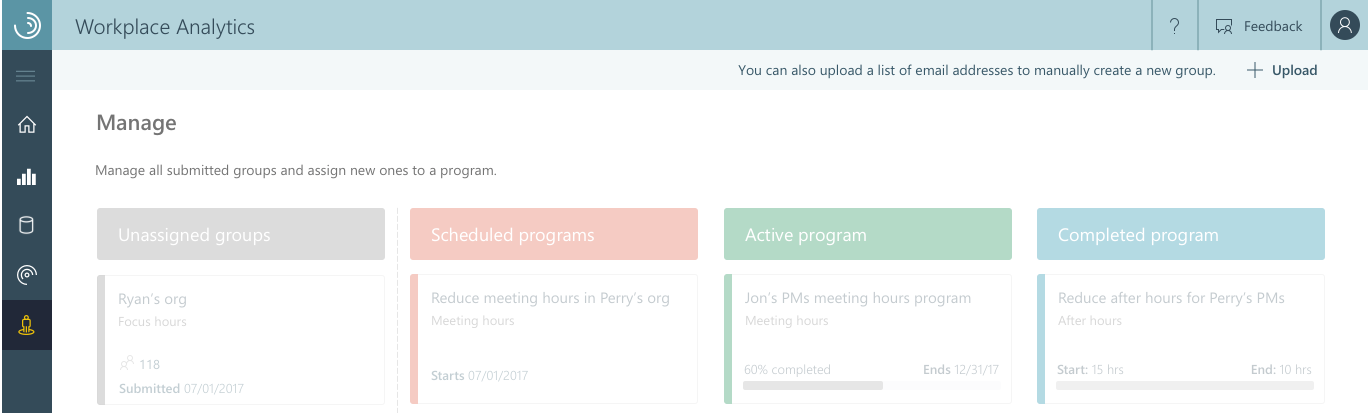Select the Active program column header

[868, 234]
